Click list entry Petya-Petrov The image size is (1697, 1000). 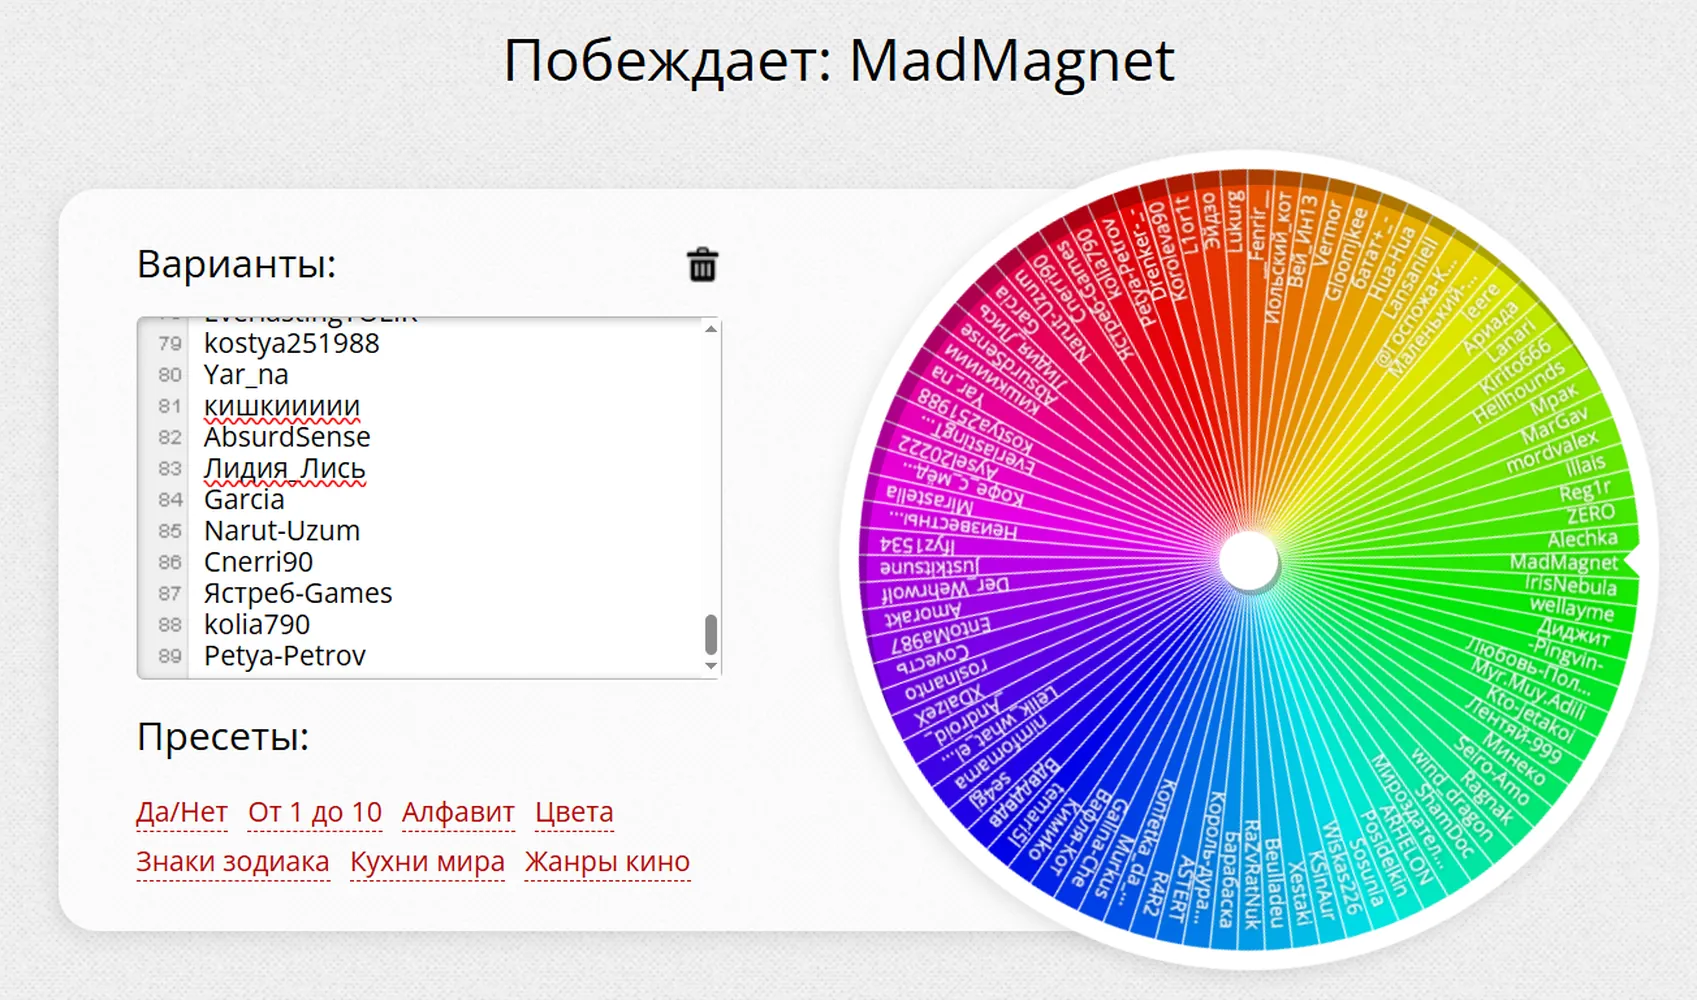click(x=285, y=656)
